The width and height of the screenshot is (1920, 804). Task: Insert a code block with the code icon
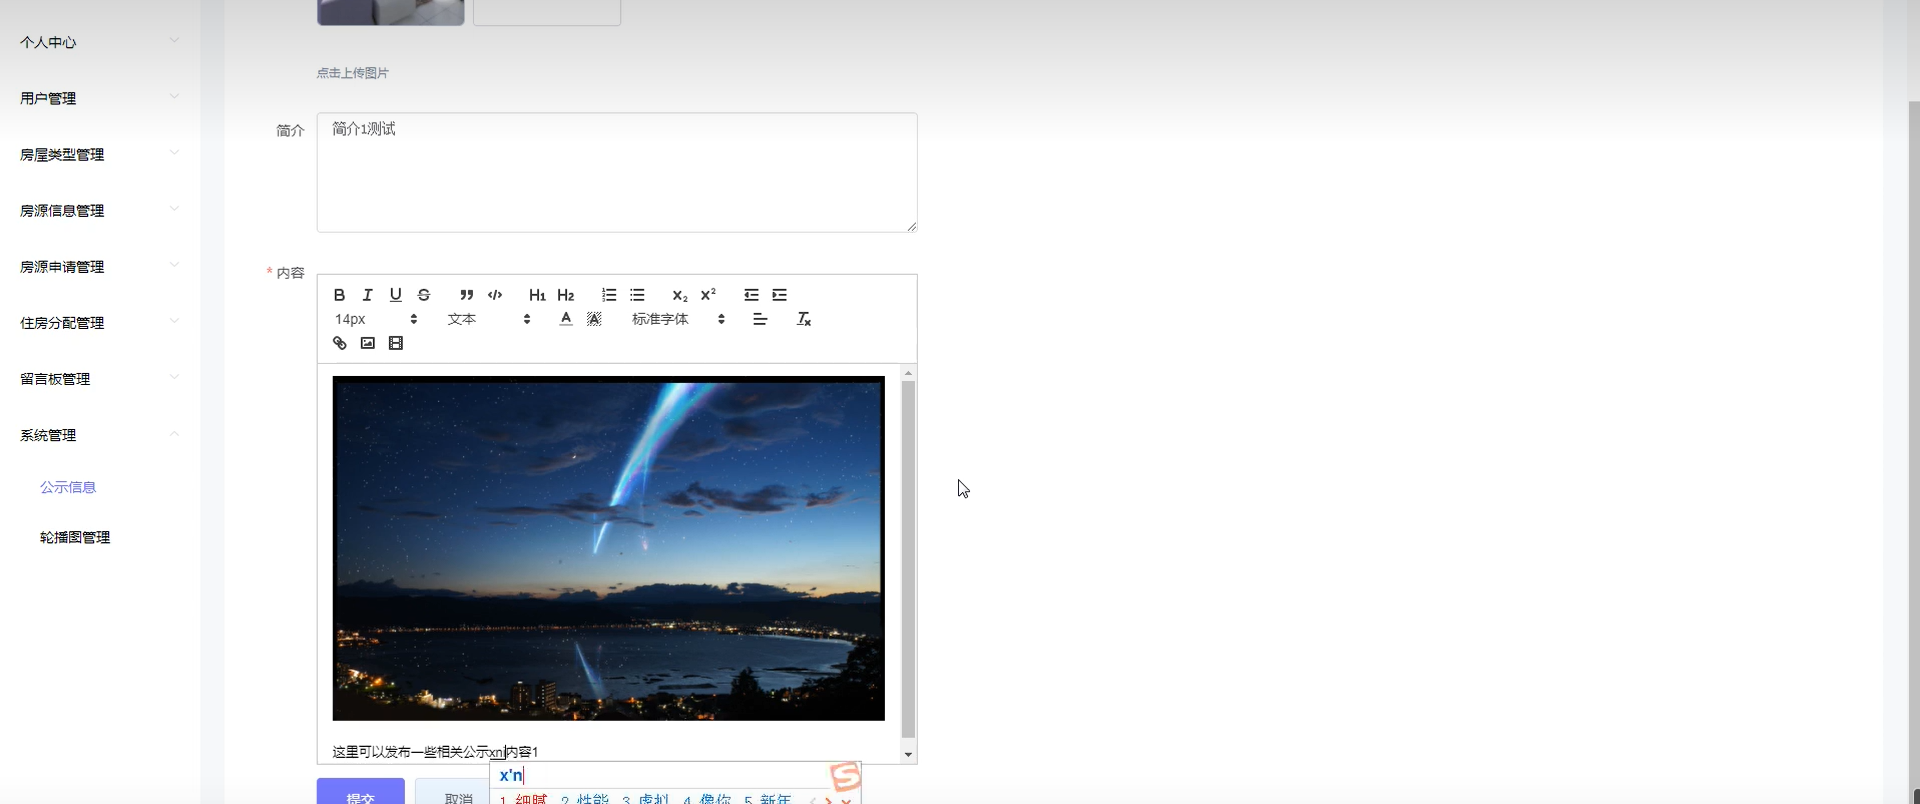click(x=495, y=295)
